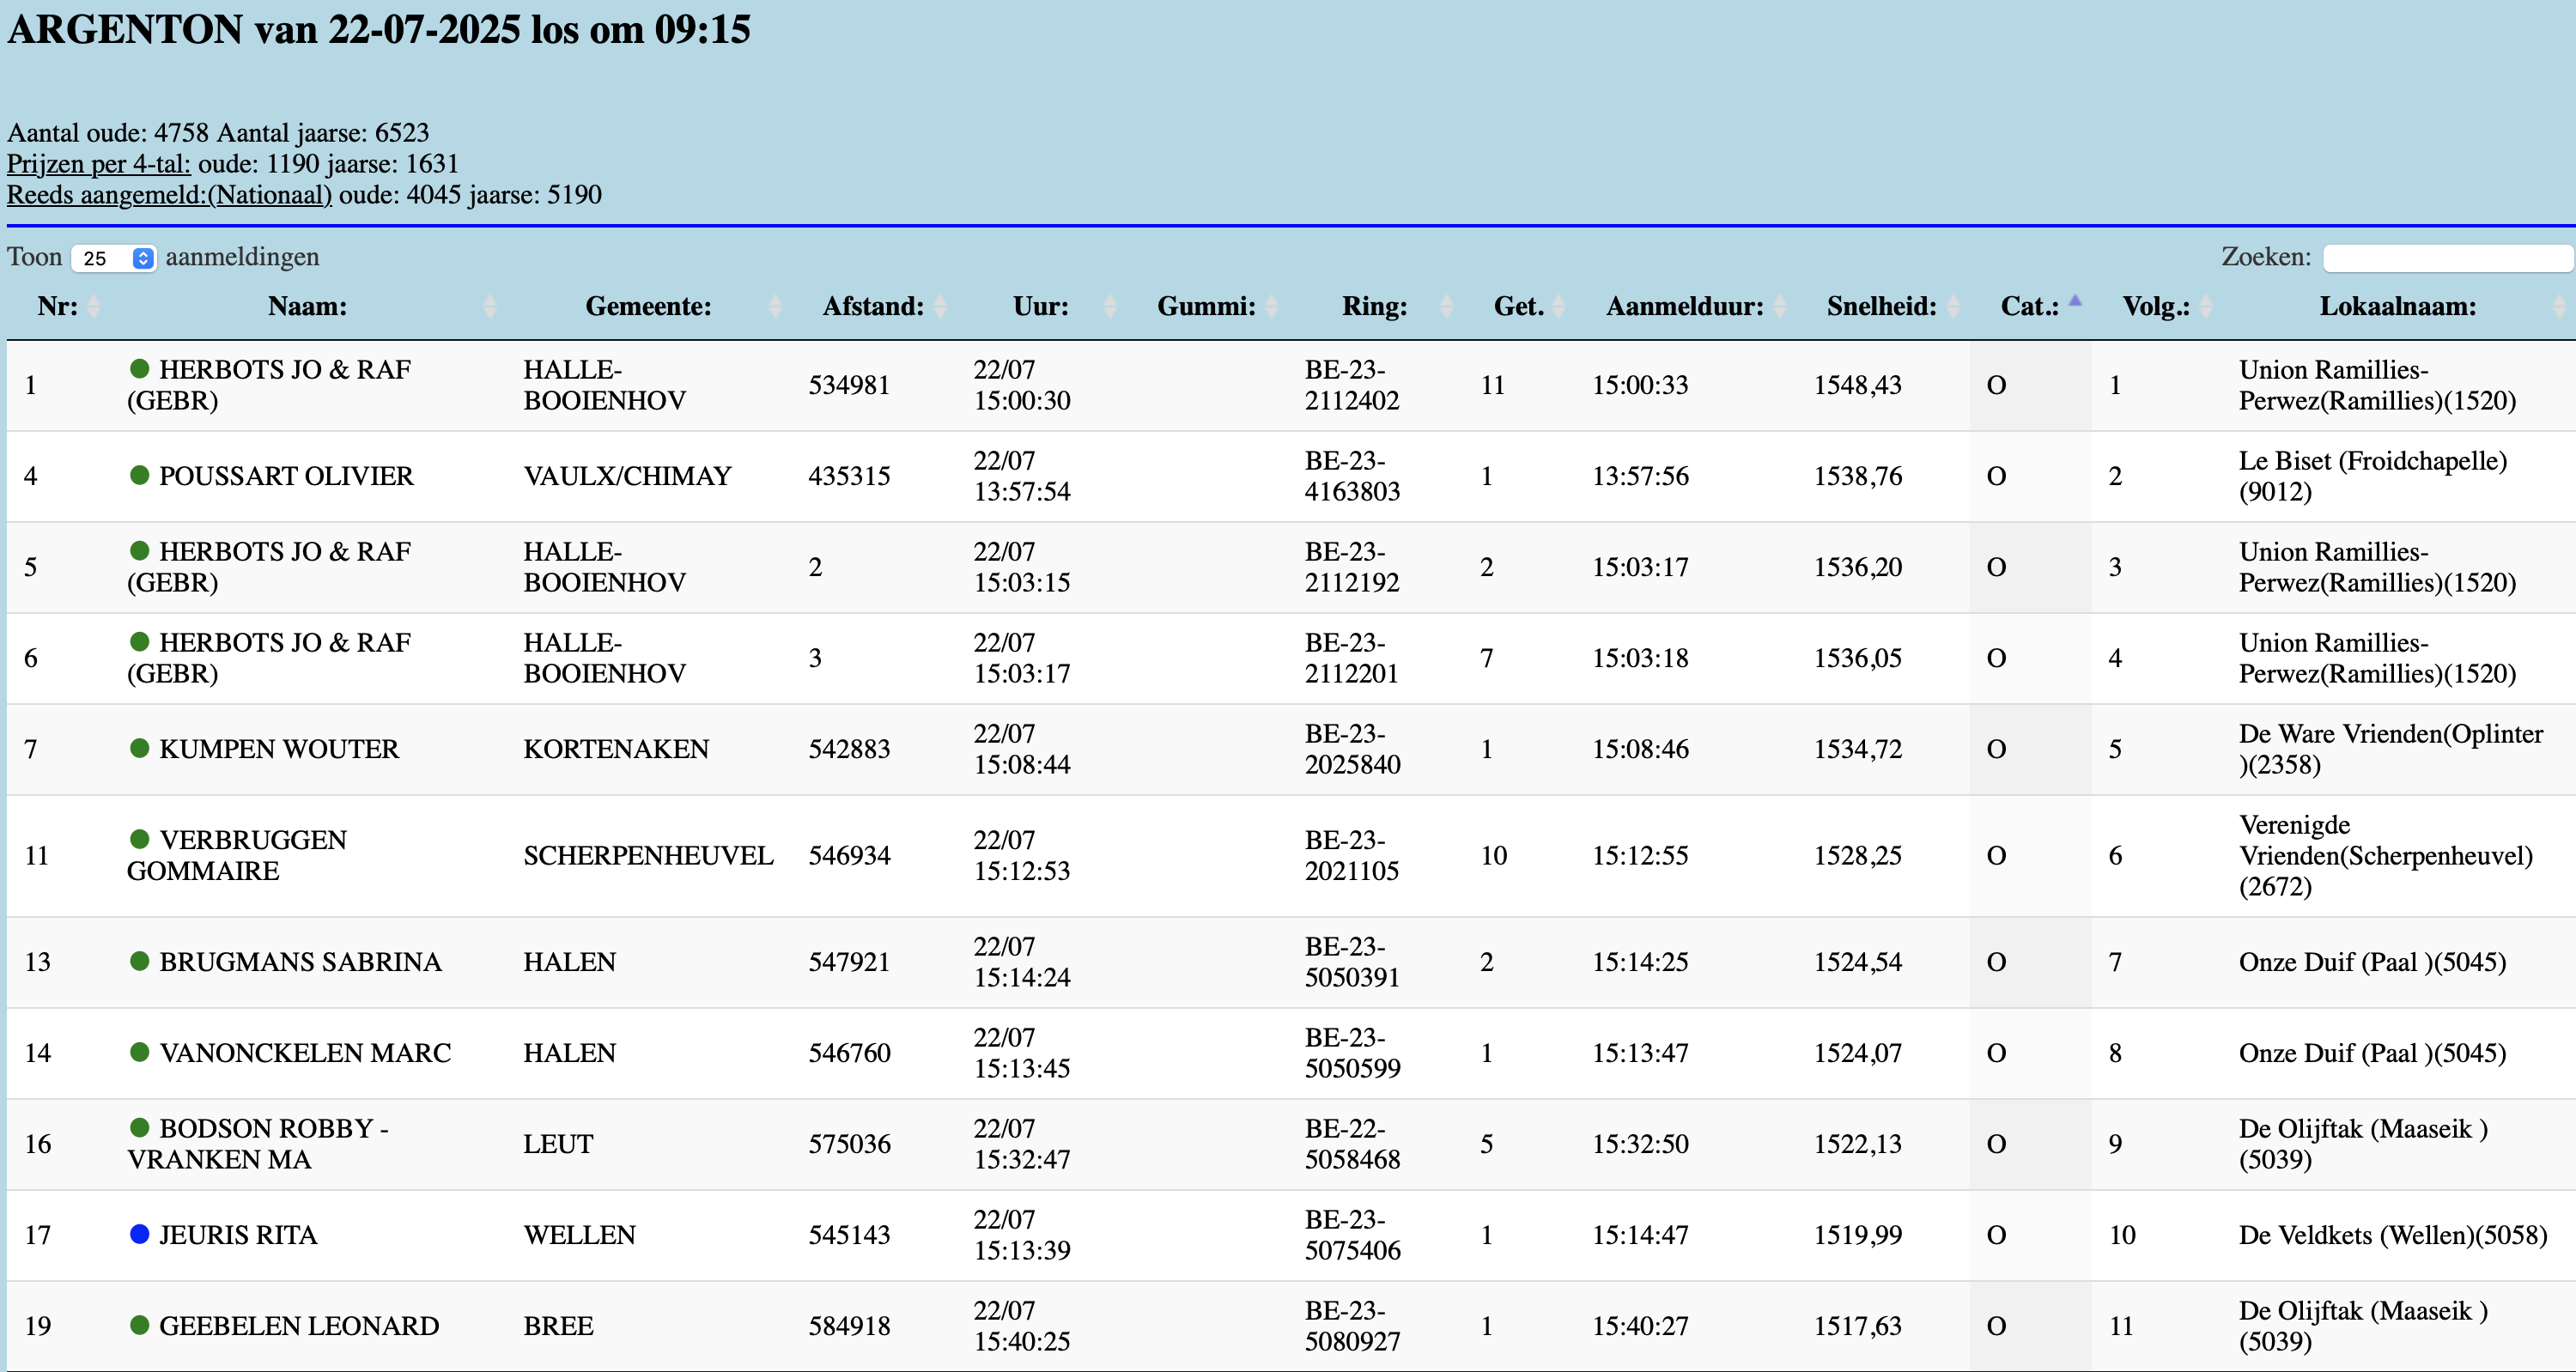The width and height of the screenshot is (2576, 1372).
Task: Click green dot beside KUMPEN WOUTER
Action: click(140, 748)
